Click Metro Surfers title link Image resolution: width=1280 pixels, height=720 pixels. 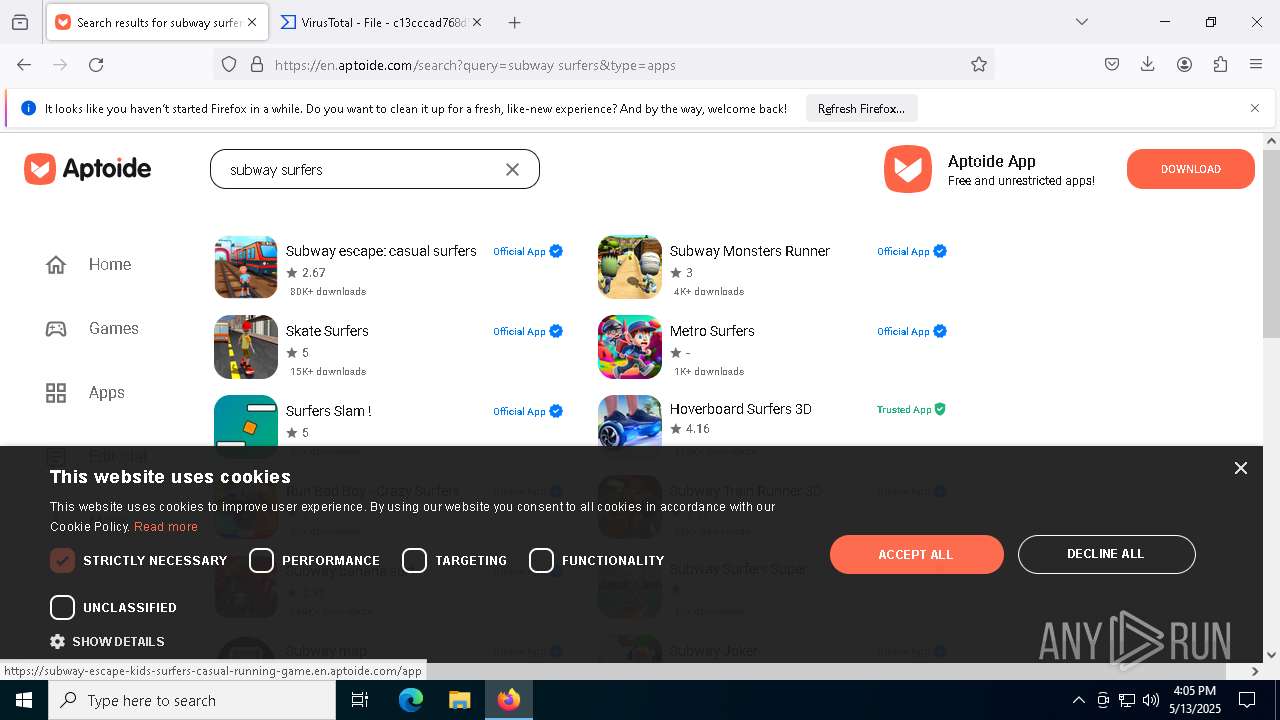coord(712,331)
